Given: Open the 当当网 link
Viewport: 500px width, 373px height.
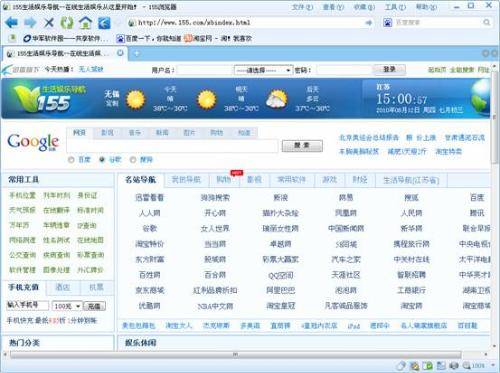Looking at the screenshot, I should point(215,244).
